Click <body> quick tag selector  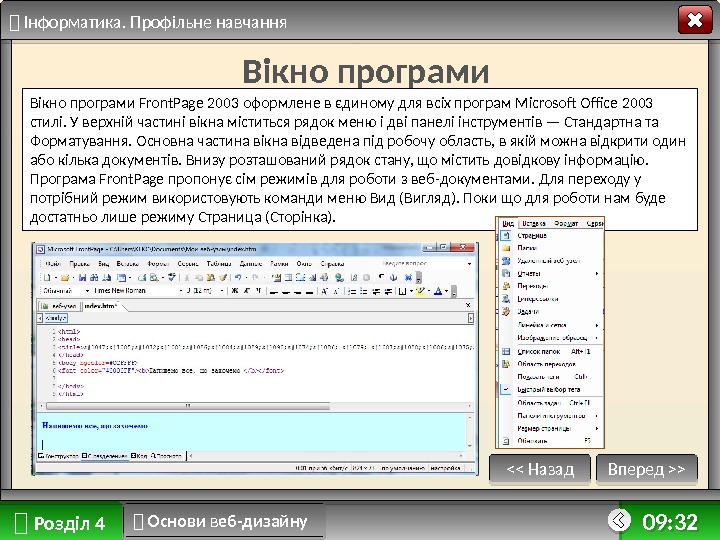click(56, 318)
